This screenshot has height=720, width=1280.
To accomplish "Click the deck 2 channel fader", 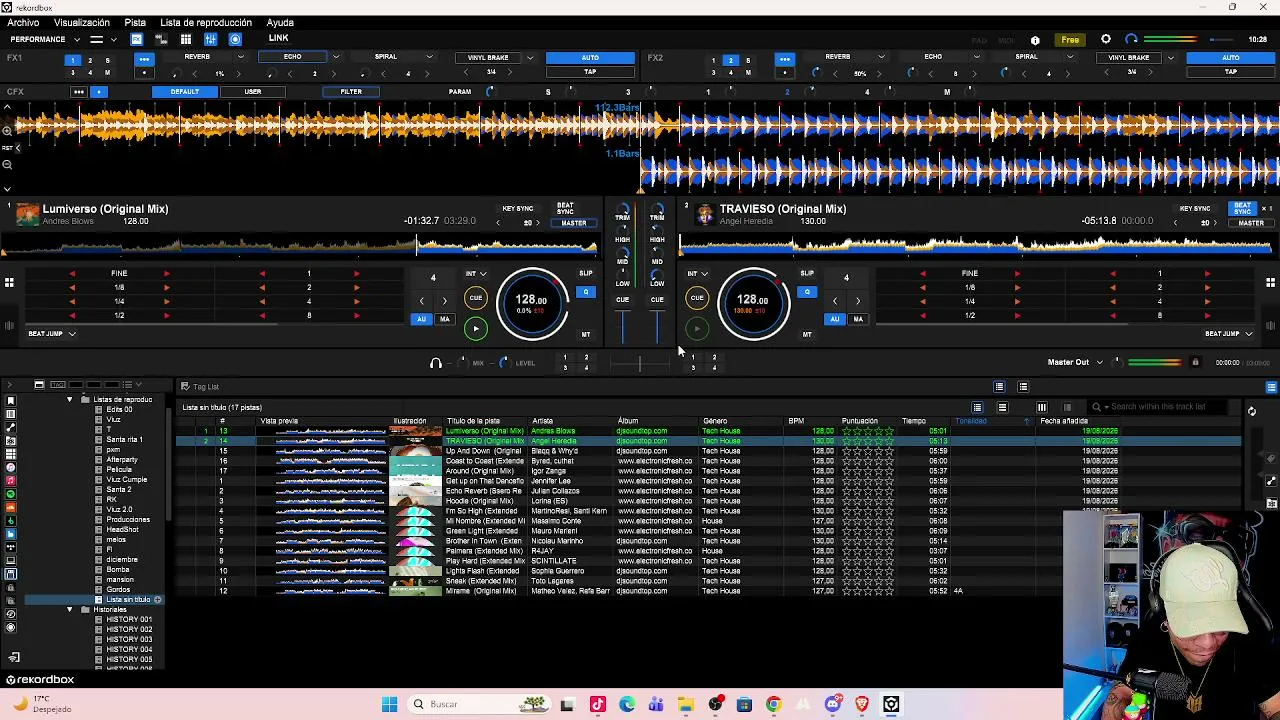I will pos(657,326).
